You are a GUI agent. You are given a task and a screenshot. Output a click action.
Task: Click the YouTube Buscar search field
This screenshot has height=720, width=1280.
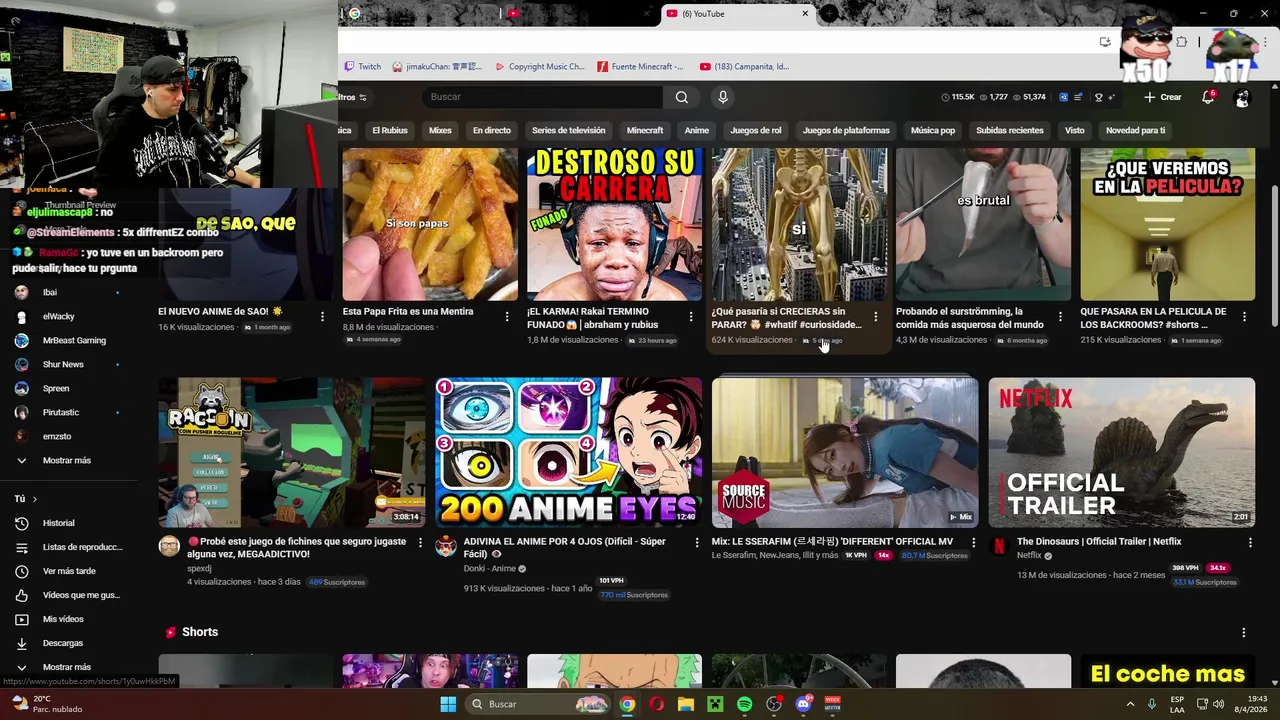point(542,97)
